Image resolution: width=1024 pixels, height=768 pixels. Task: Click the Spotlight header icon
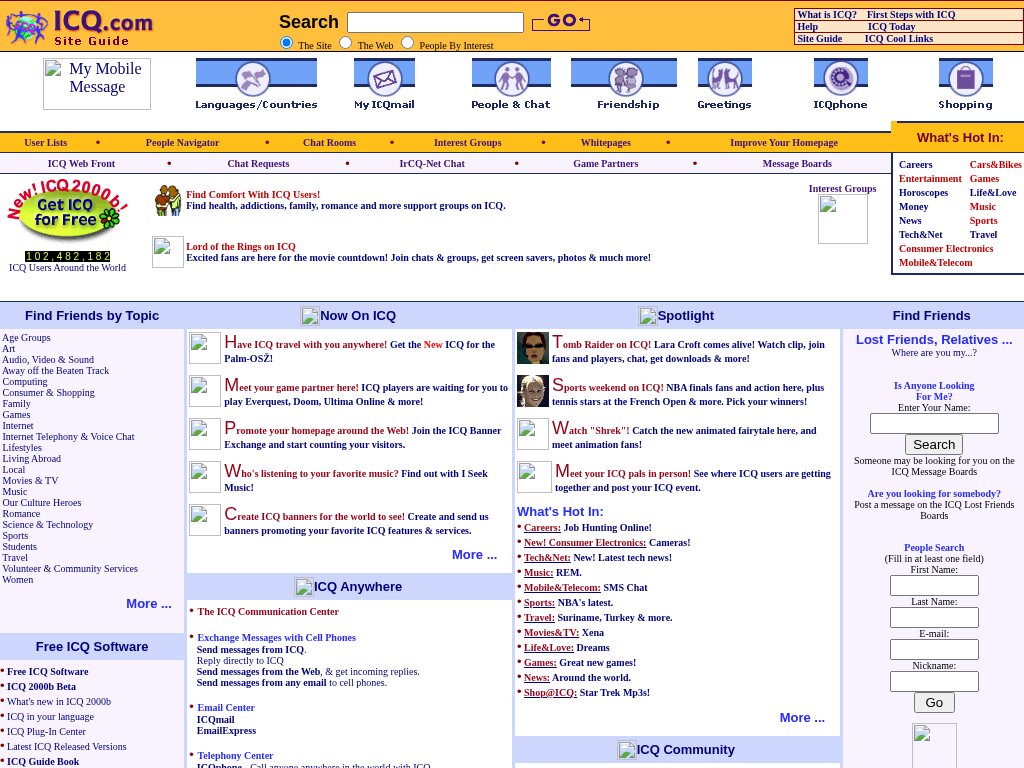[647, 316]
